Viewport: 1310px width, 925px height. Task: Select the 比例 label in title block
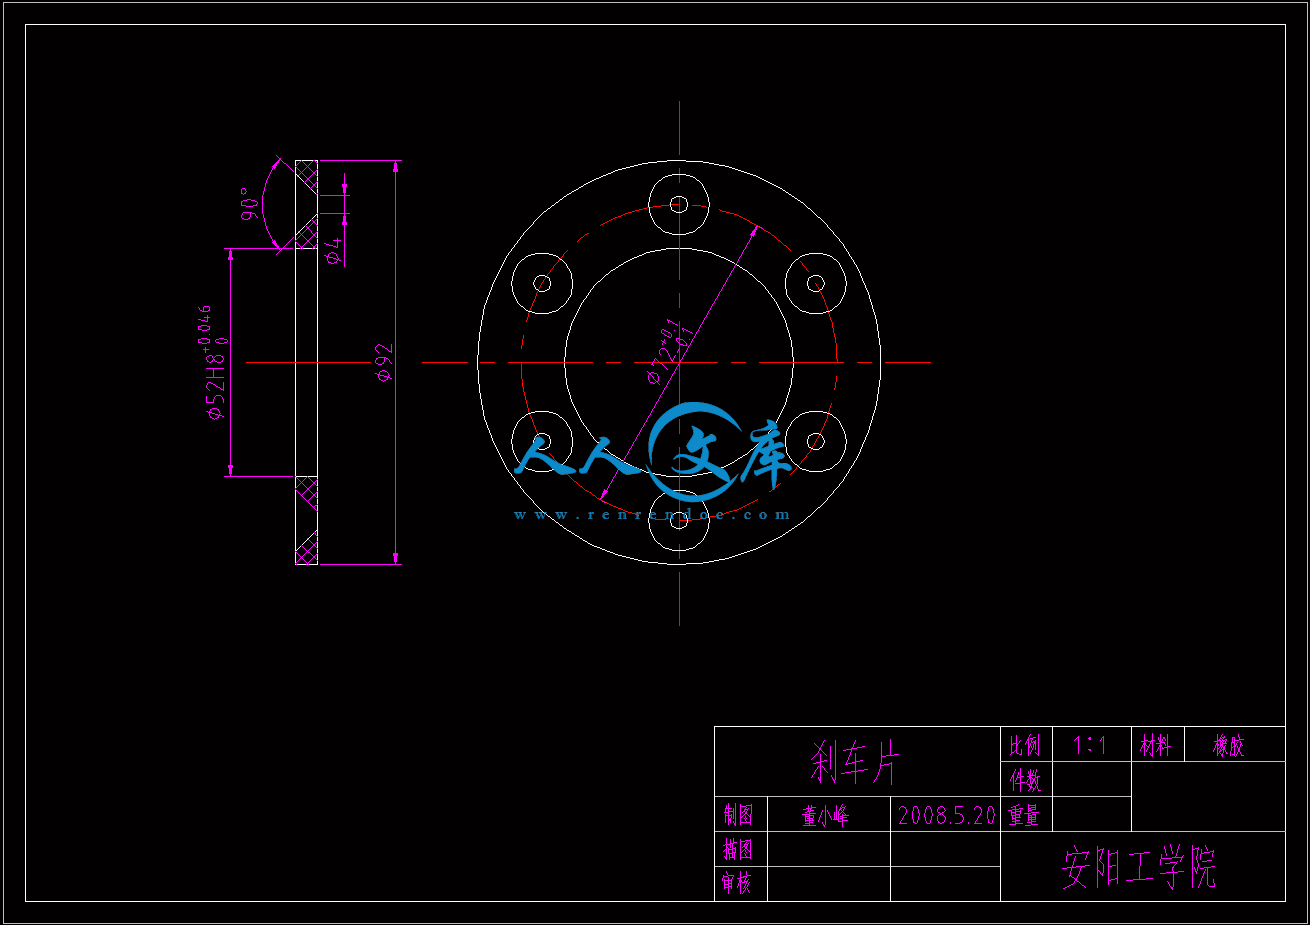tap(1025, 745)
